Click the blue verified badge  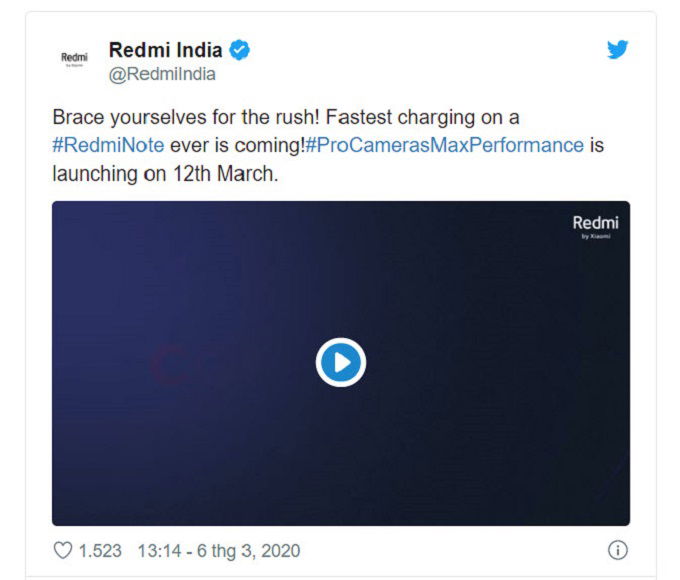pyautogui.click(x=239, y=50)
